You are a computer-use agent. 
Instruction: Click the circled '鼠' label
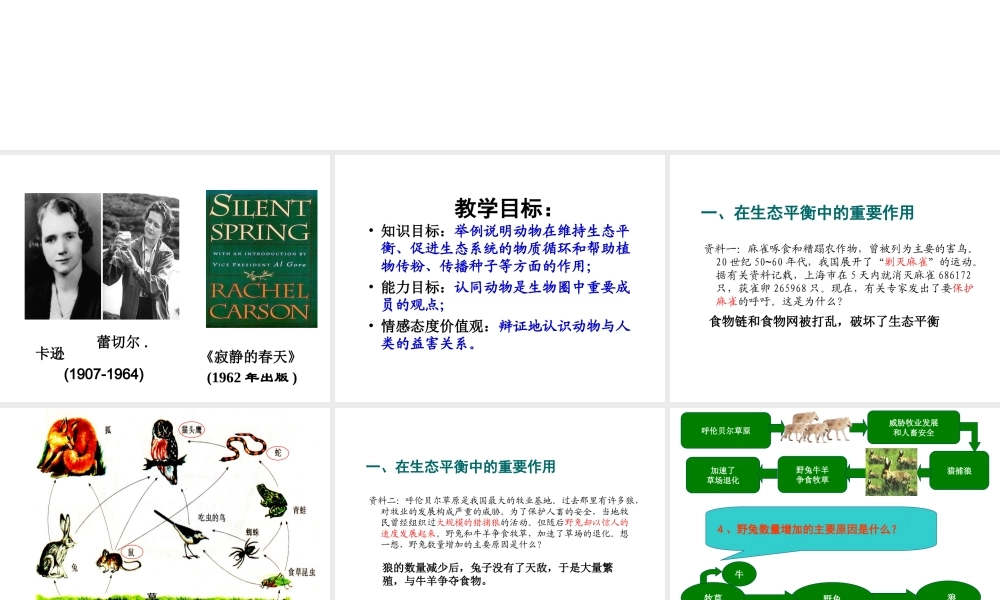coord(131,552)
